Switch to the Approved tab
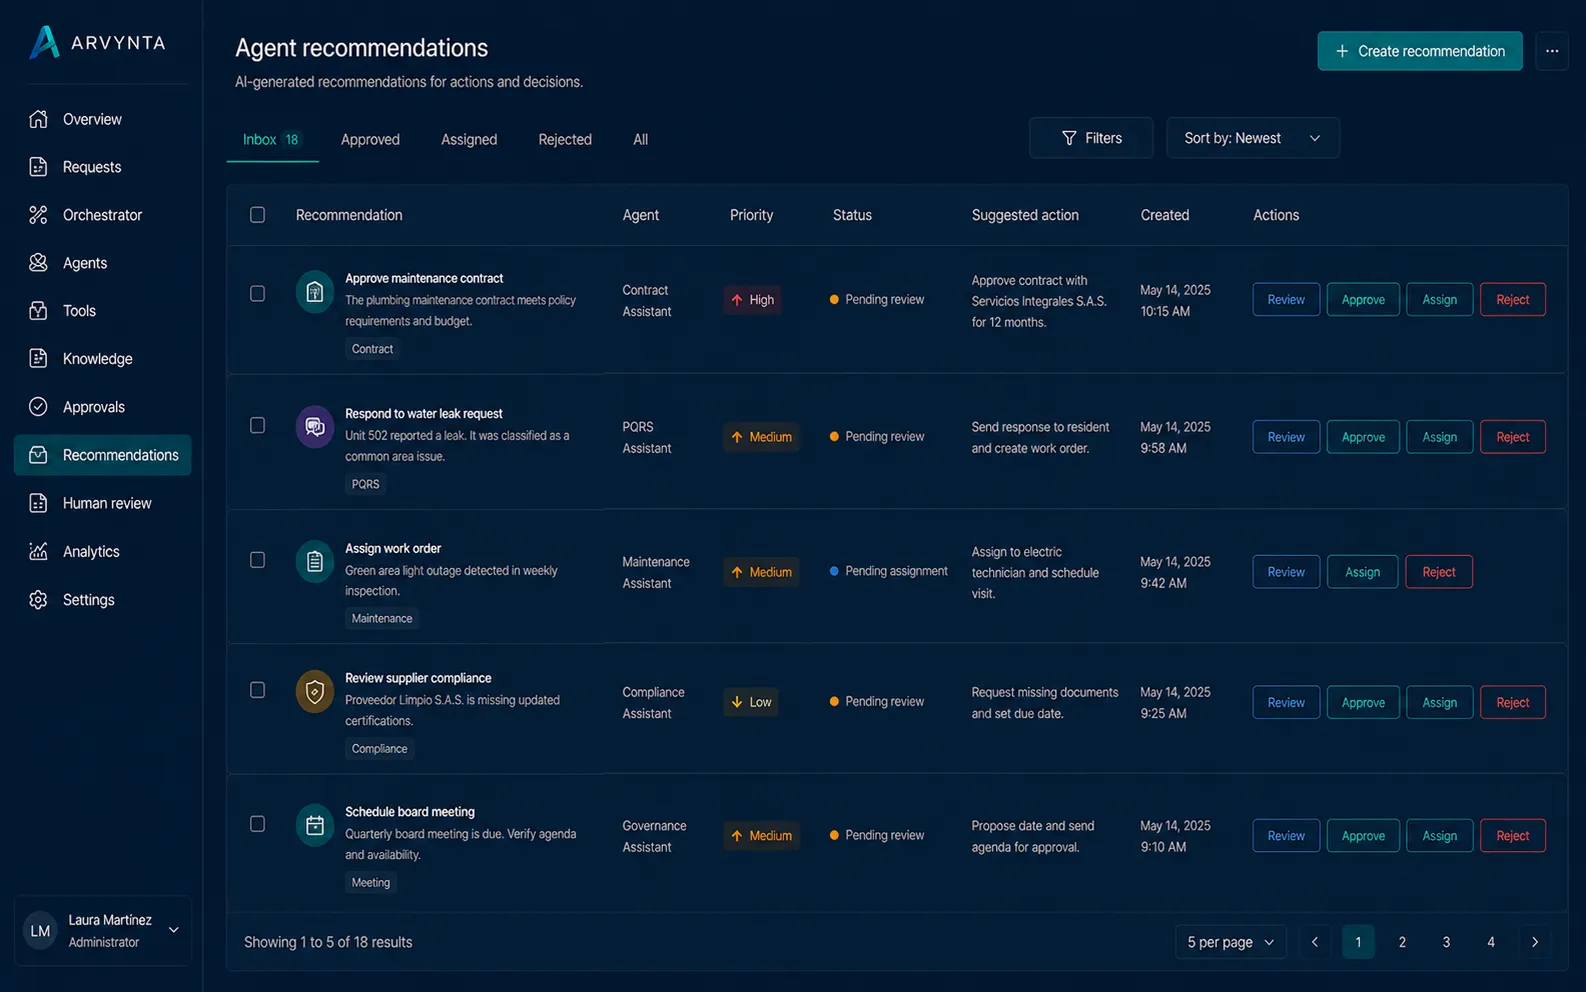Screen dimensions: 1586x992 pyautogui.click(x=370, y=140)
